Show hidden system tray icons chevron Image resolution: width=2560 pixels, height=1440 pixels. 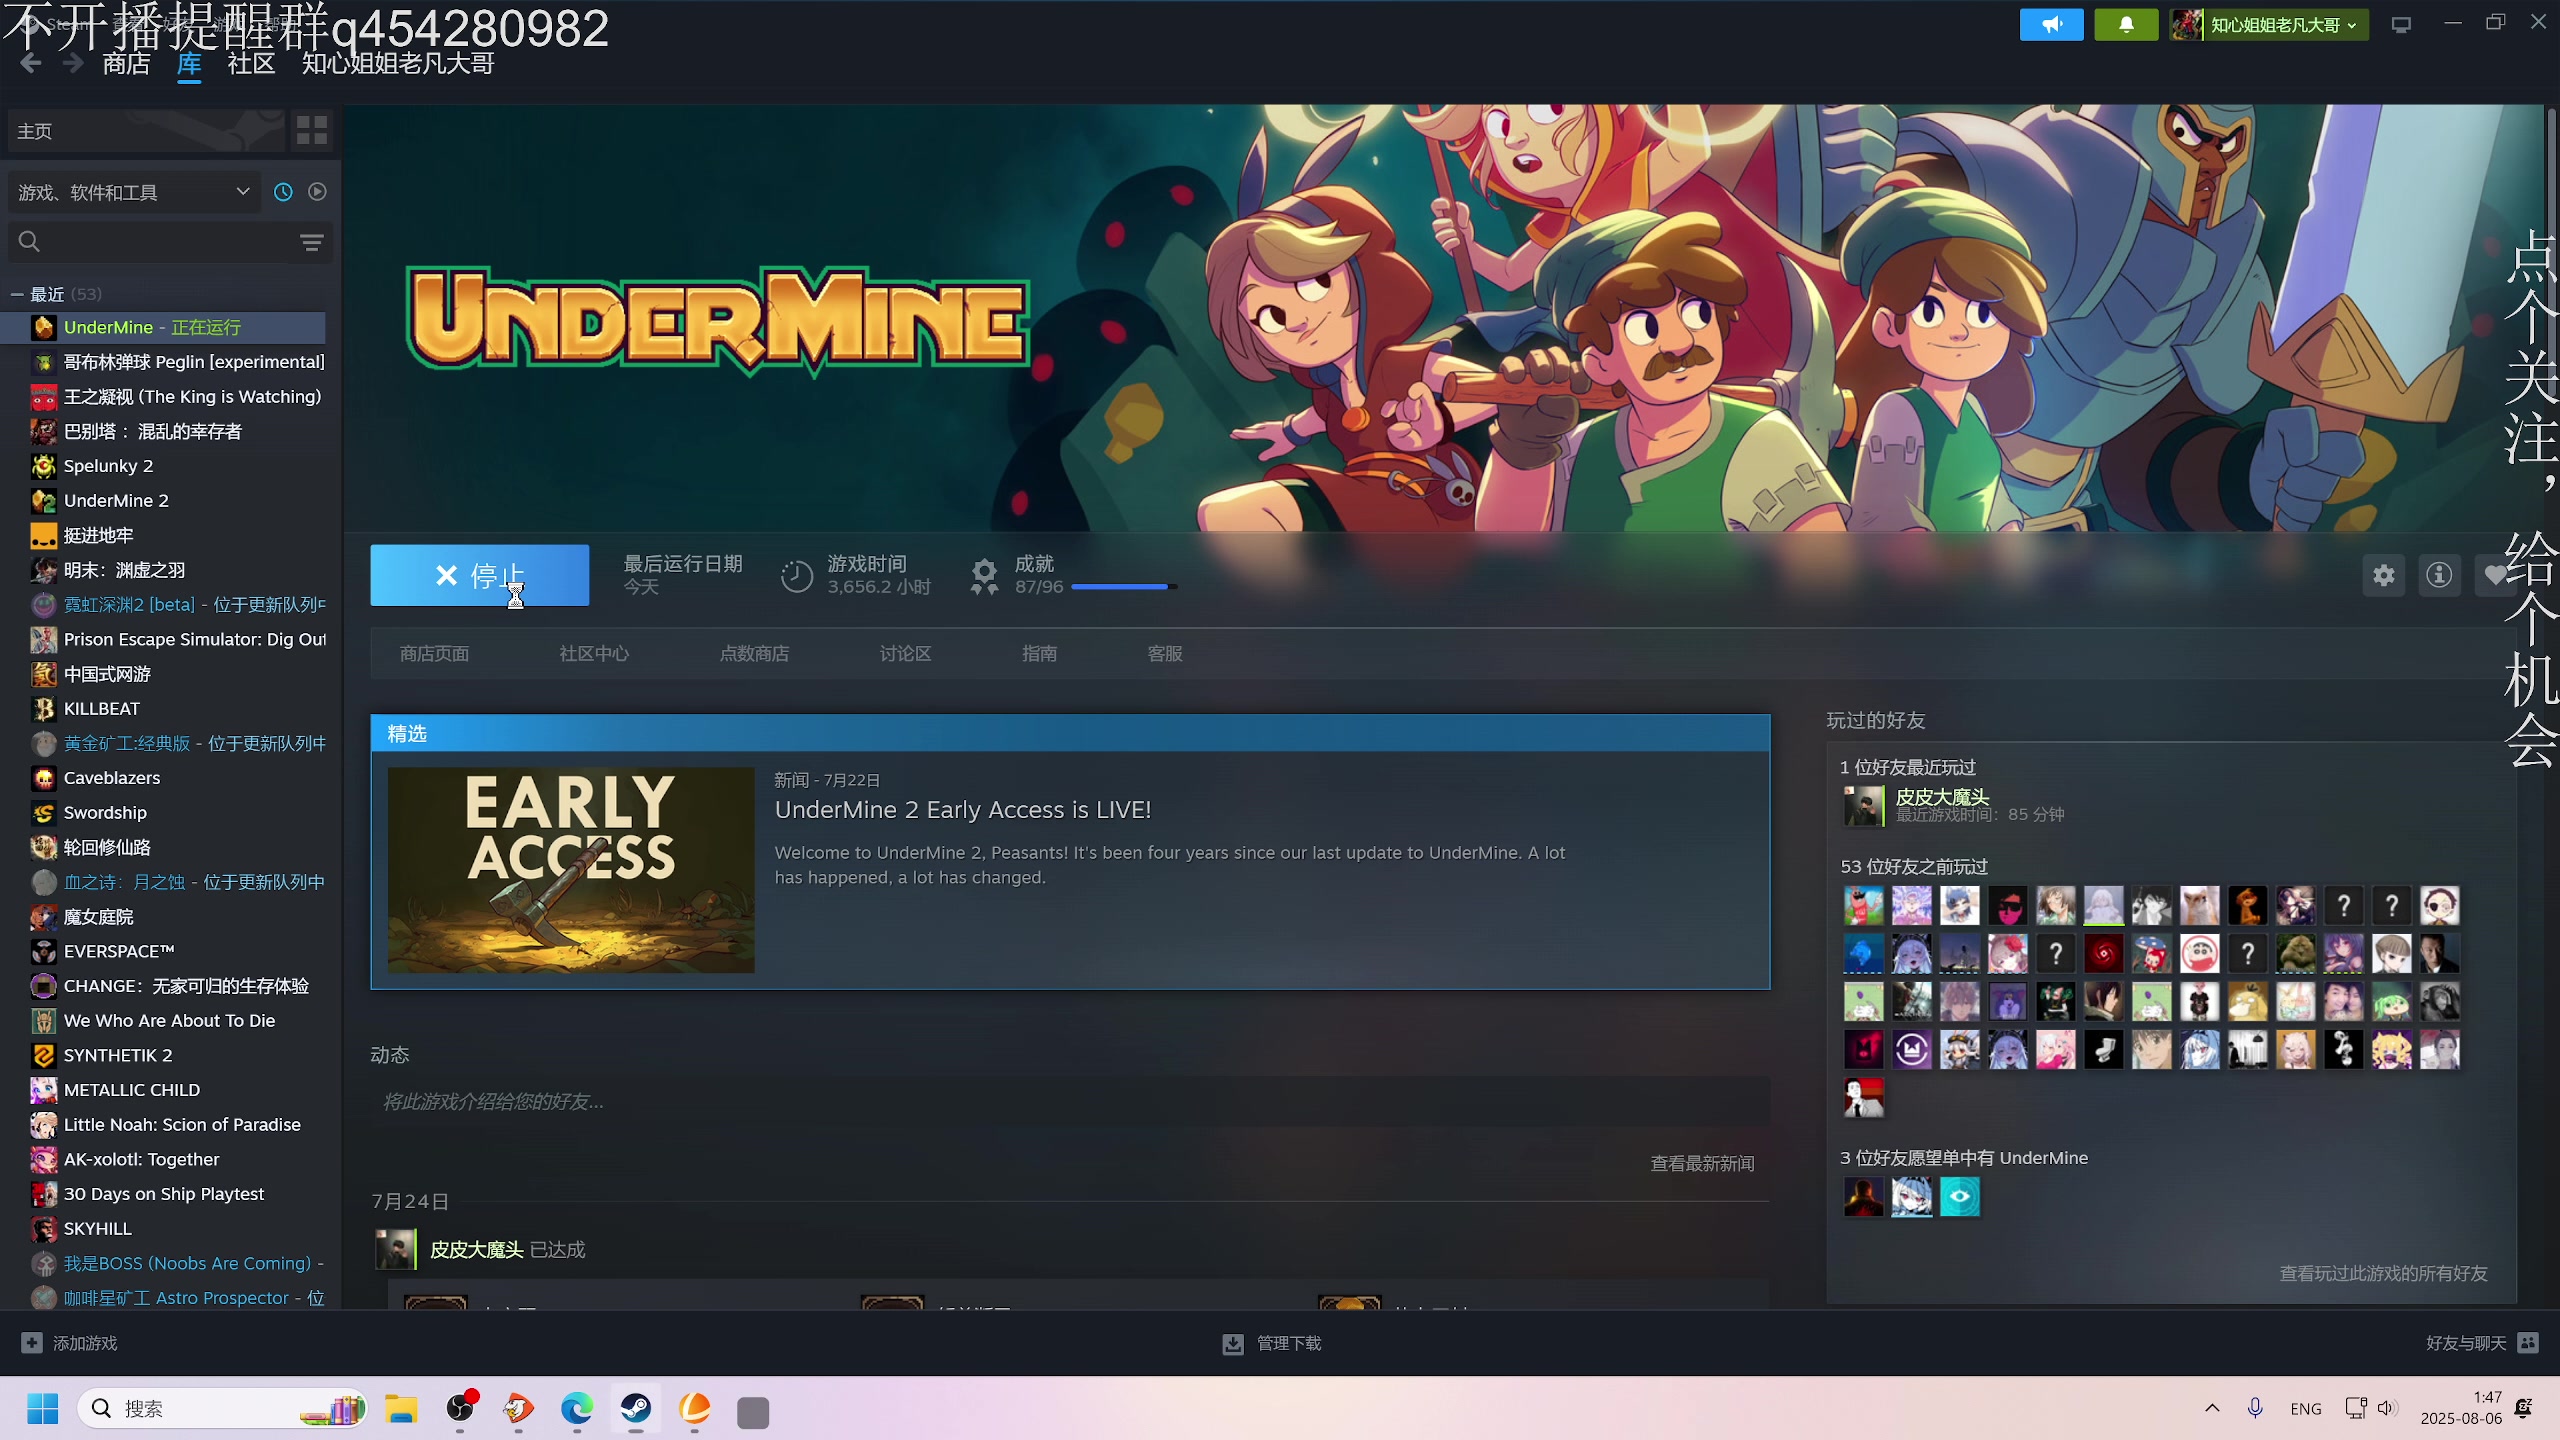[x=2212, y=1408]
